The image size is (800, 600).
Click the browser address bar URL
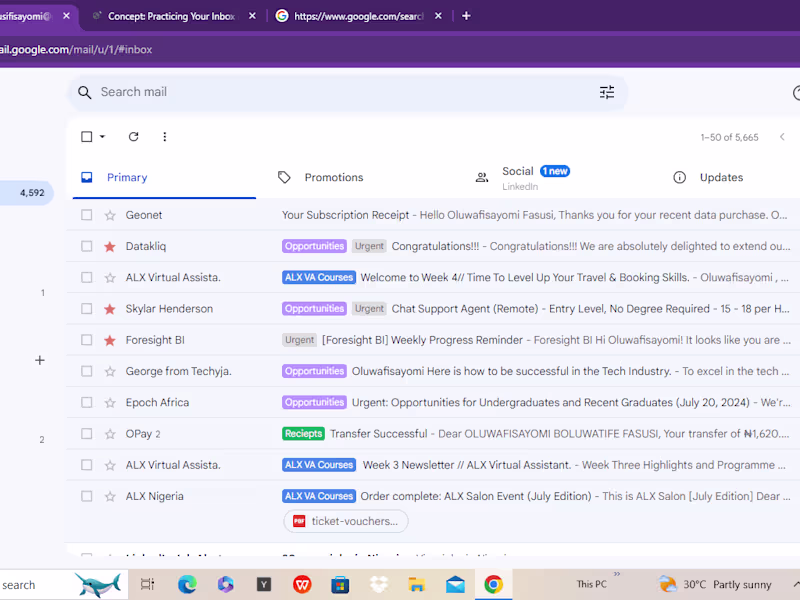click(76, 49)
